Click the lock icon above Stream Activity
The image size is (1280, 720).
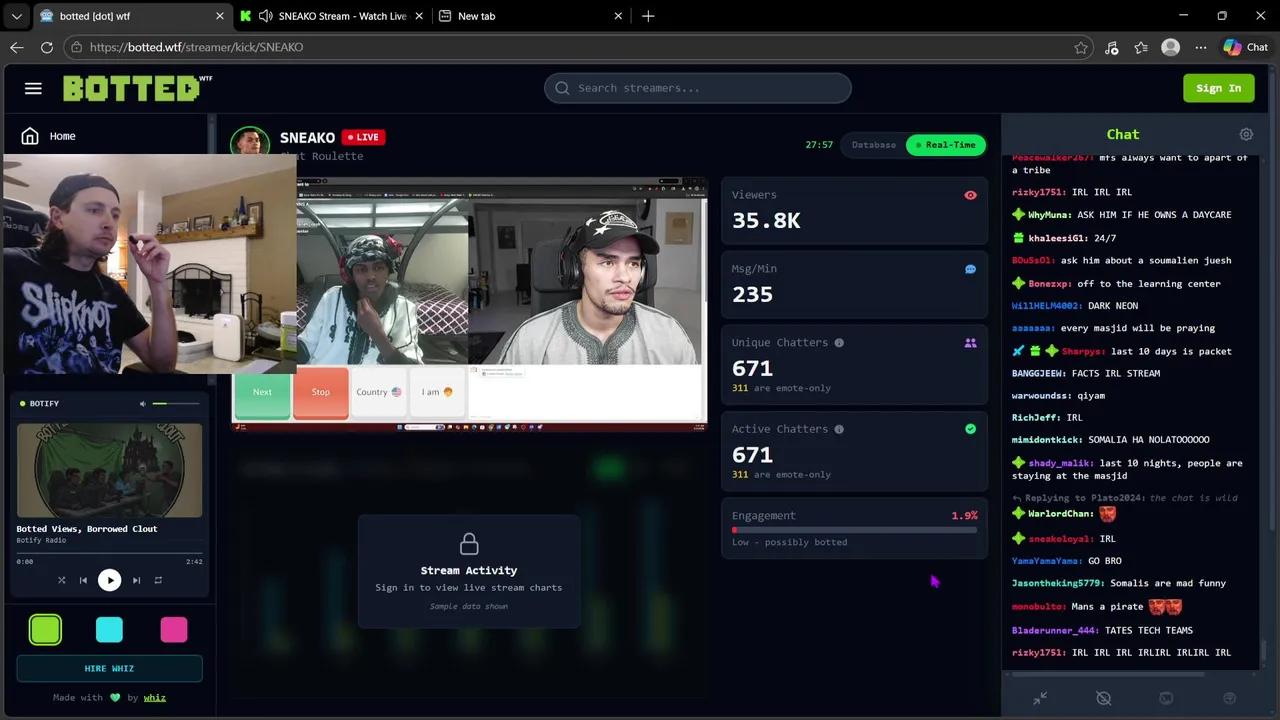coord(469,544)
